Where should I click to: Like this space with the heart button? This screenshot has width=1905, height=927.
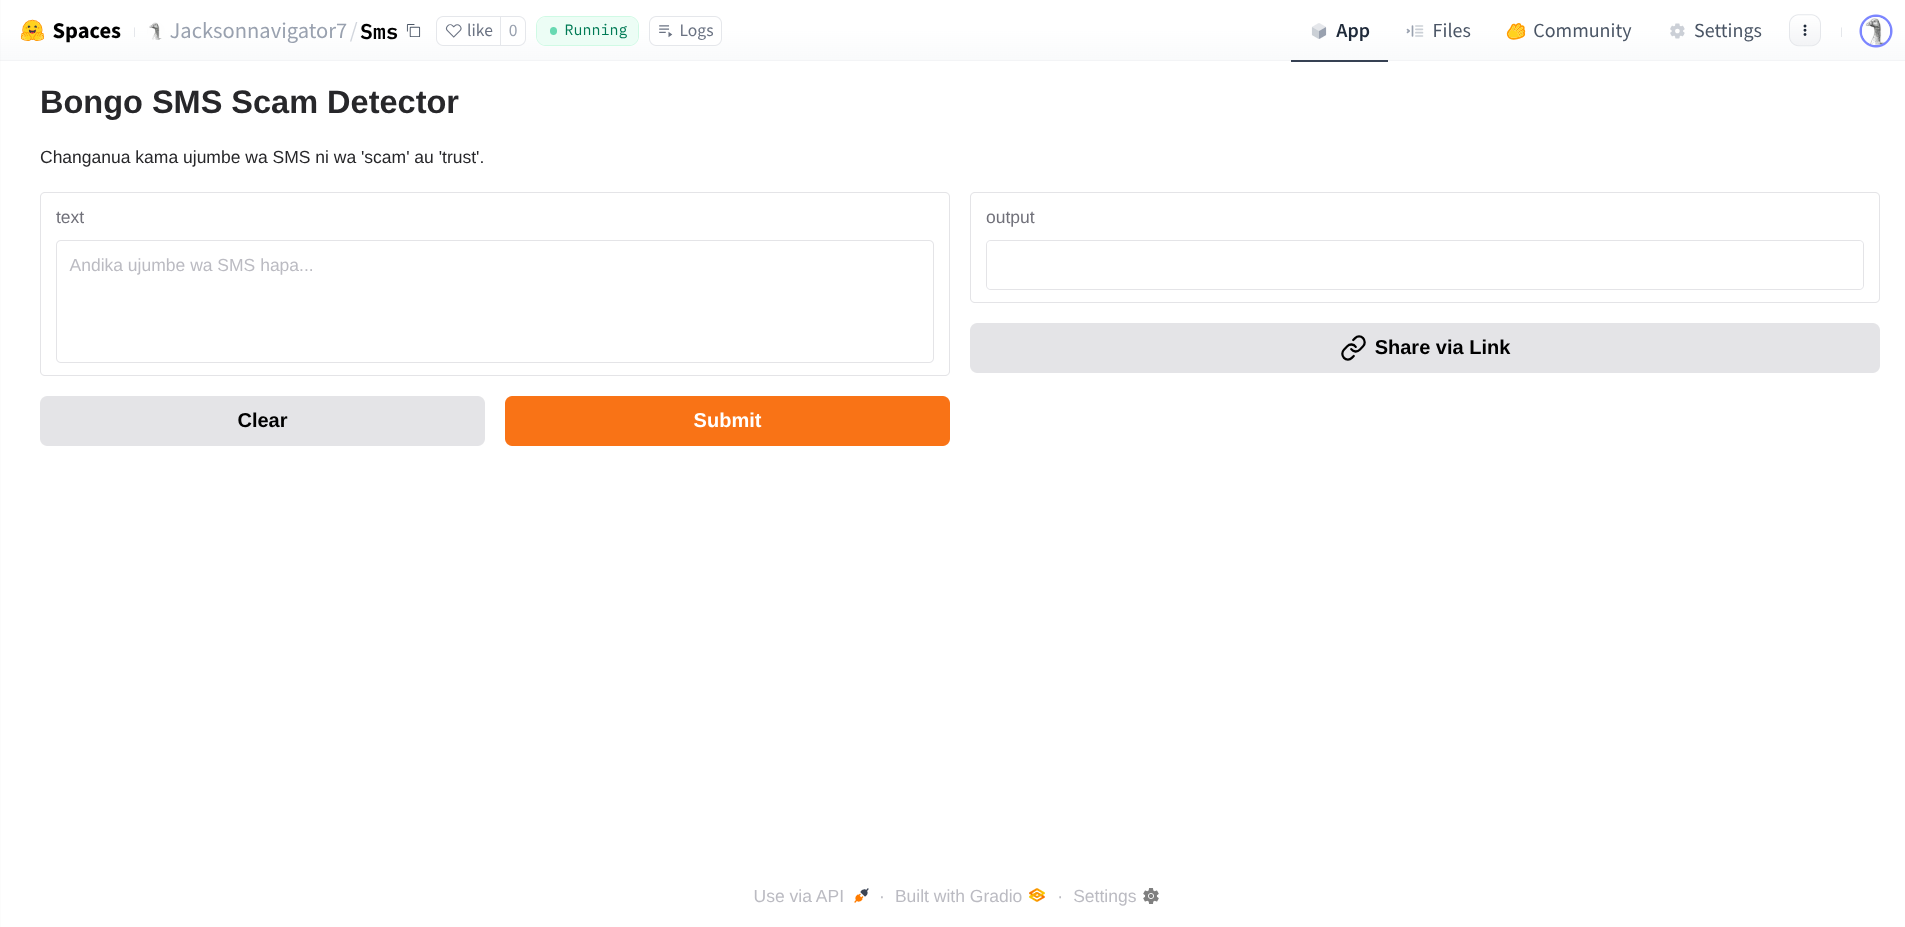point(469,31)
